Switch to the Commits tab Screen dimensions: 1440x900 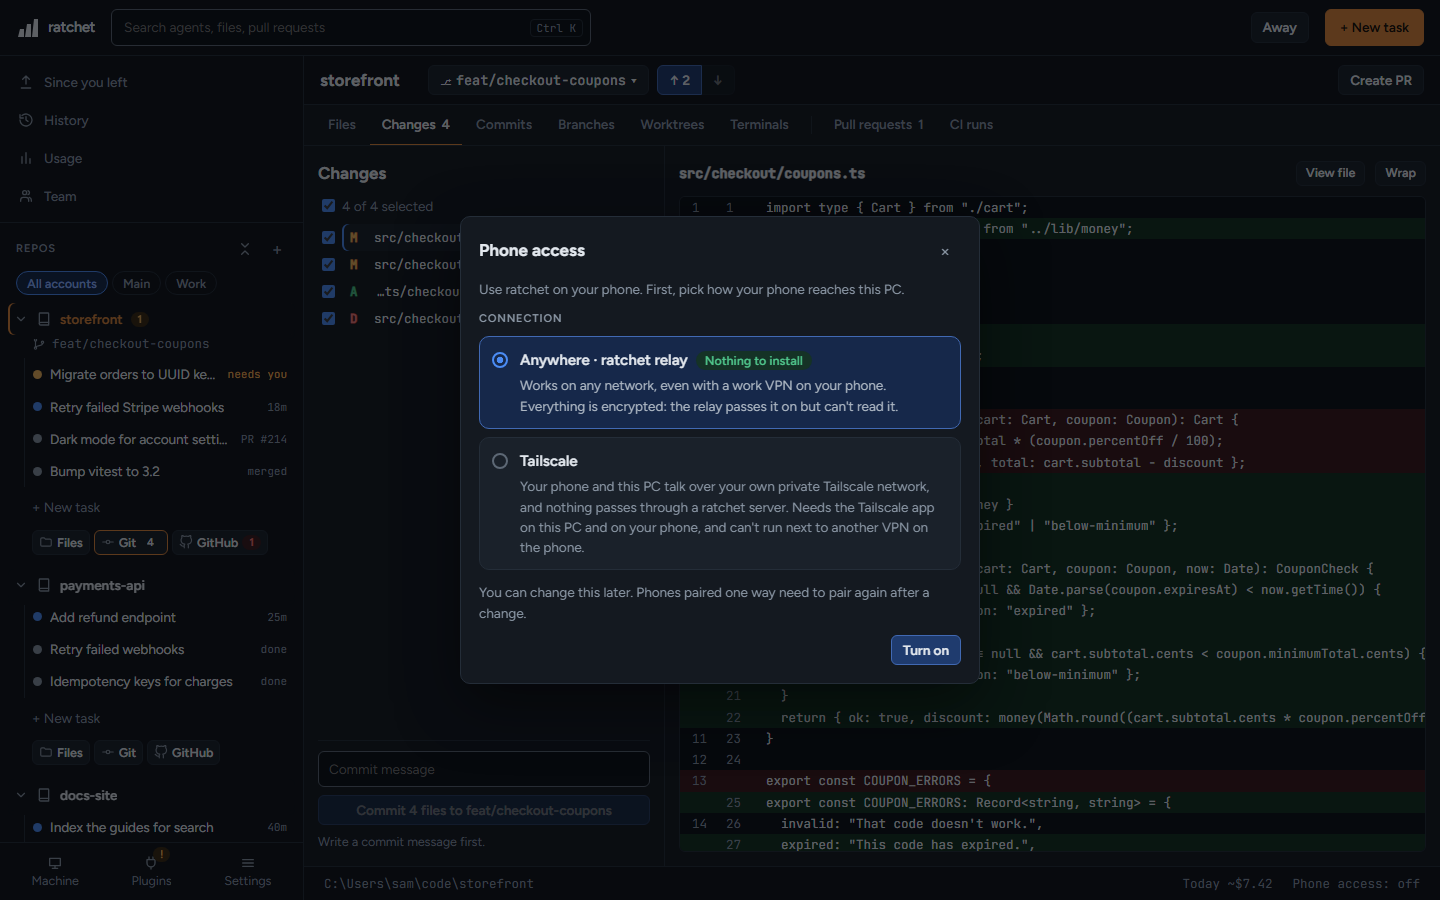pos(504,125)
